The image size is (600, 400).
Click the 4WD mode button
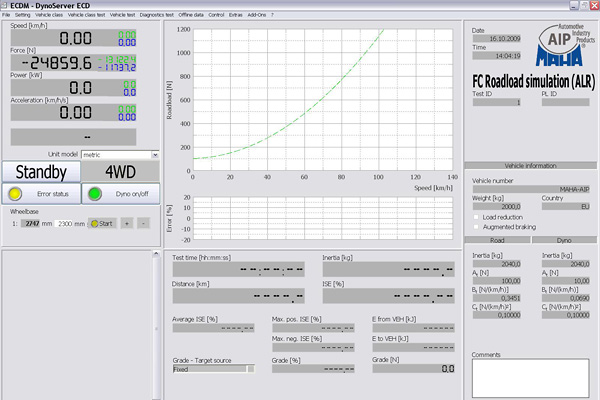(x=121, y=171)
